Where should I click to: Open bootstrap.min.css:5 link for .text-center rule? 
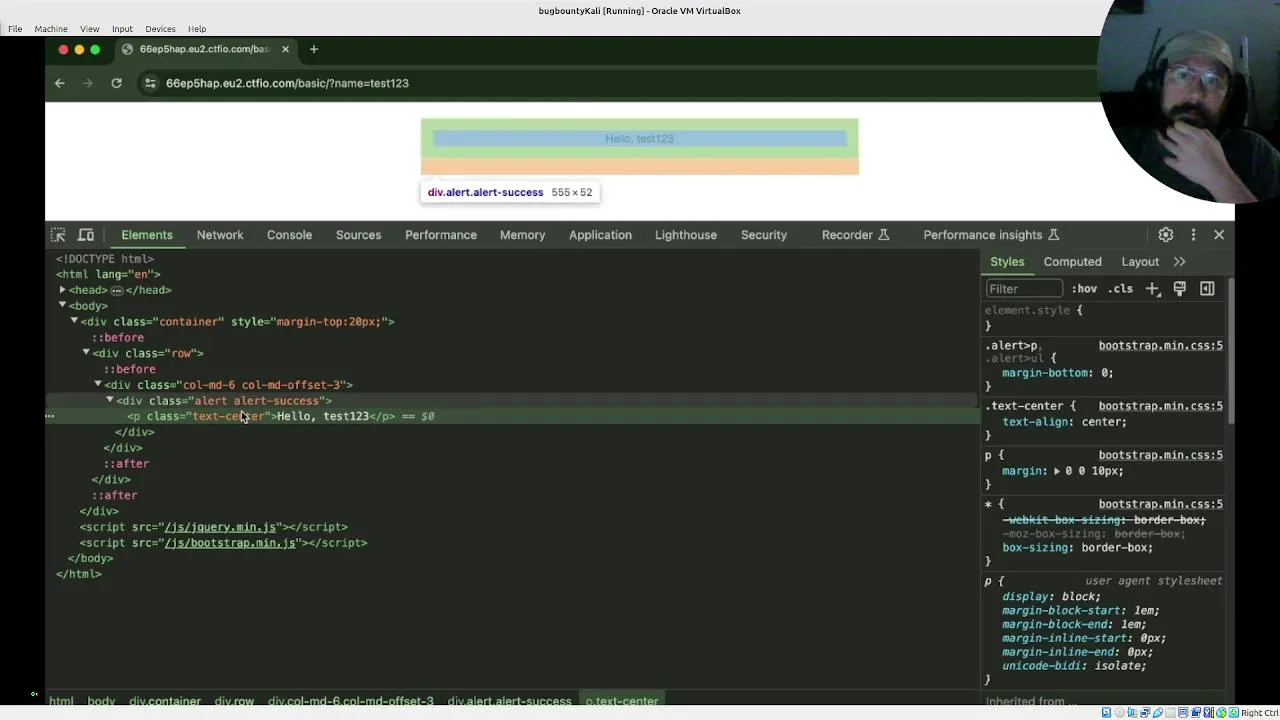1160,406
